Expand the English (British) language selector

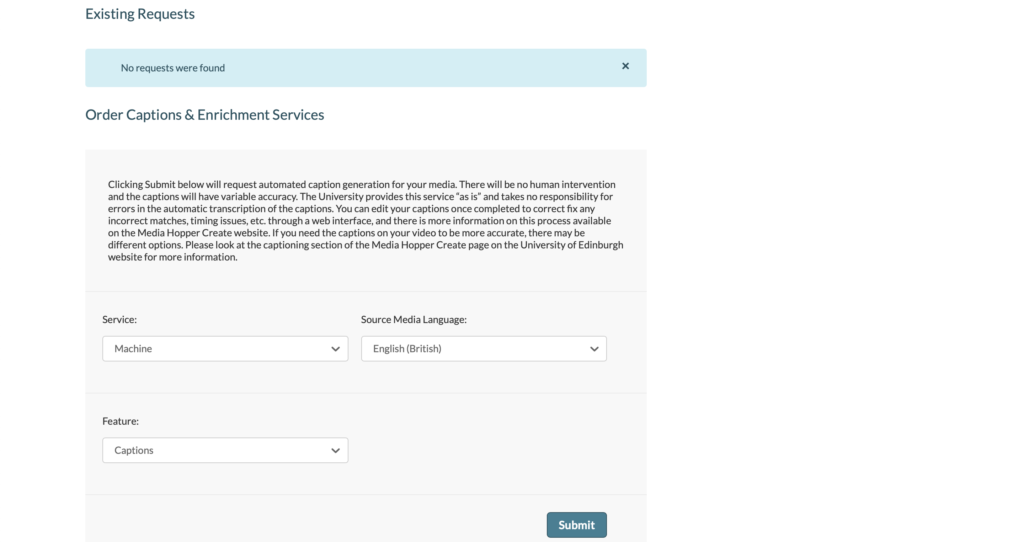tap(483, 349)
